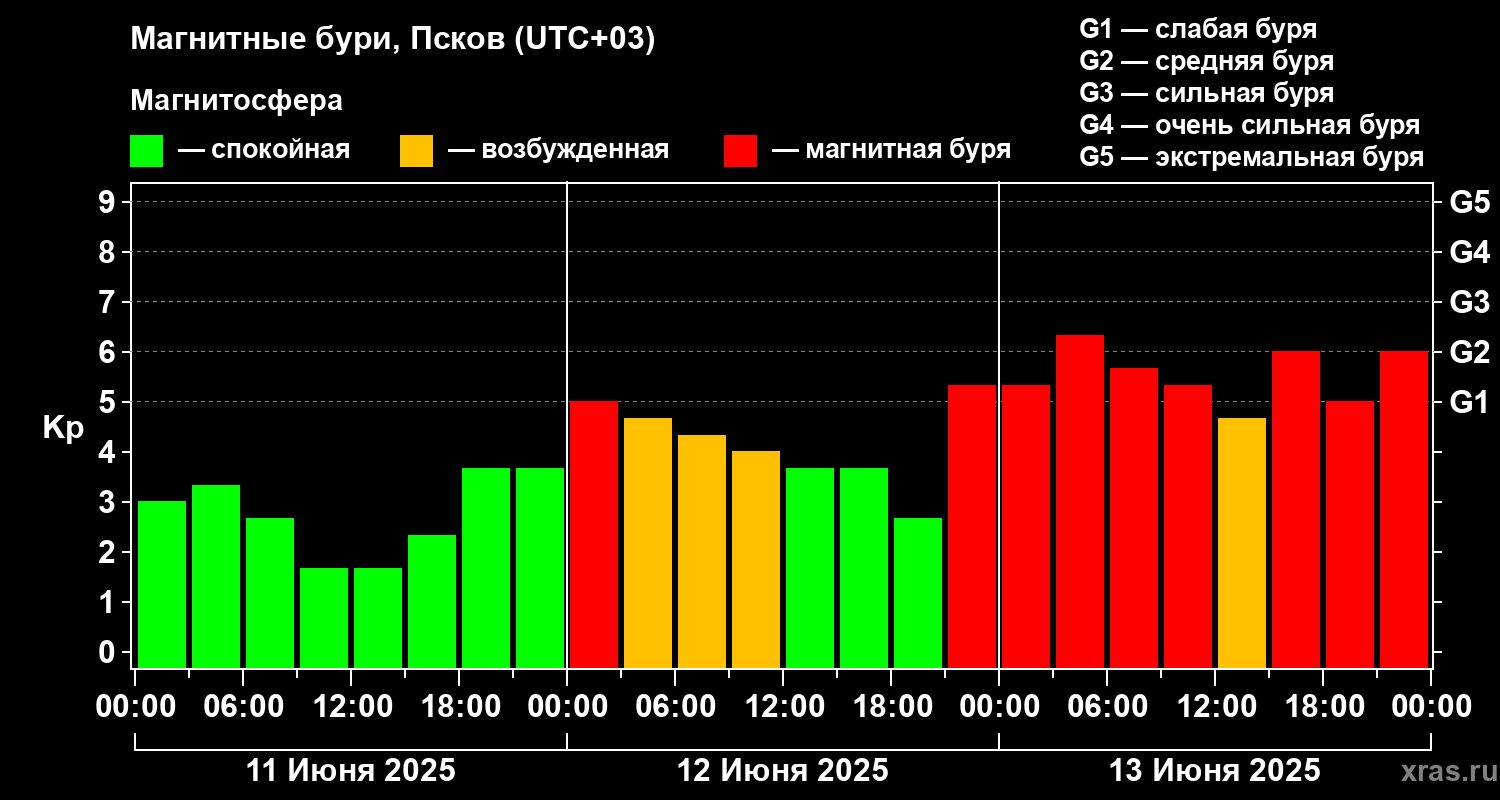Click the Kp axis value 9

point(108,202)
